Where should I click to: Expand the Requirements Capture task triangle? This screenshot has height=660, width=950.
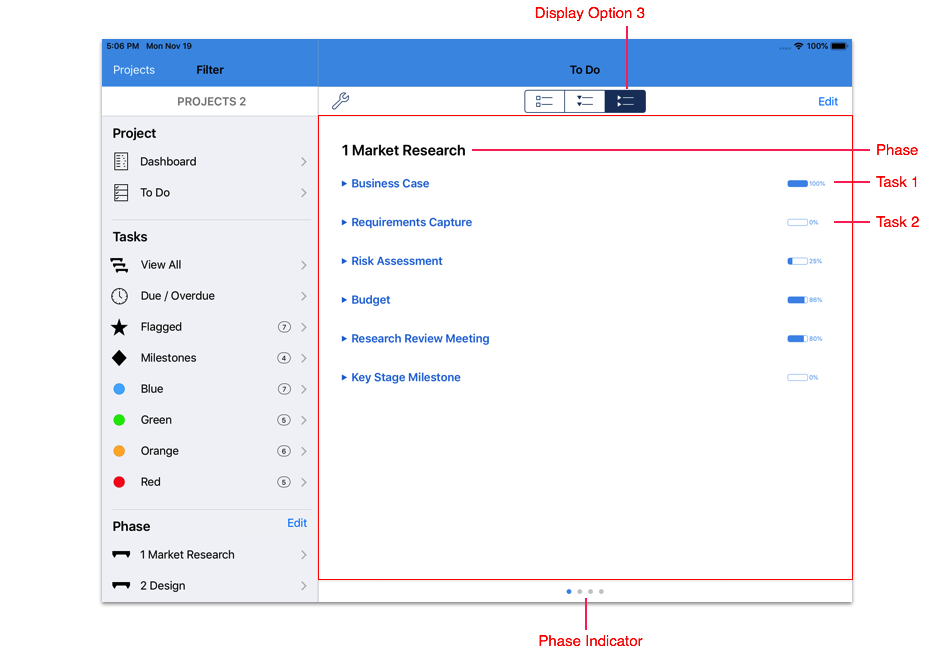pyautogui.click(x=344, y=223)
